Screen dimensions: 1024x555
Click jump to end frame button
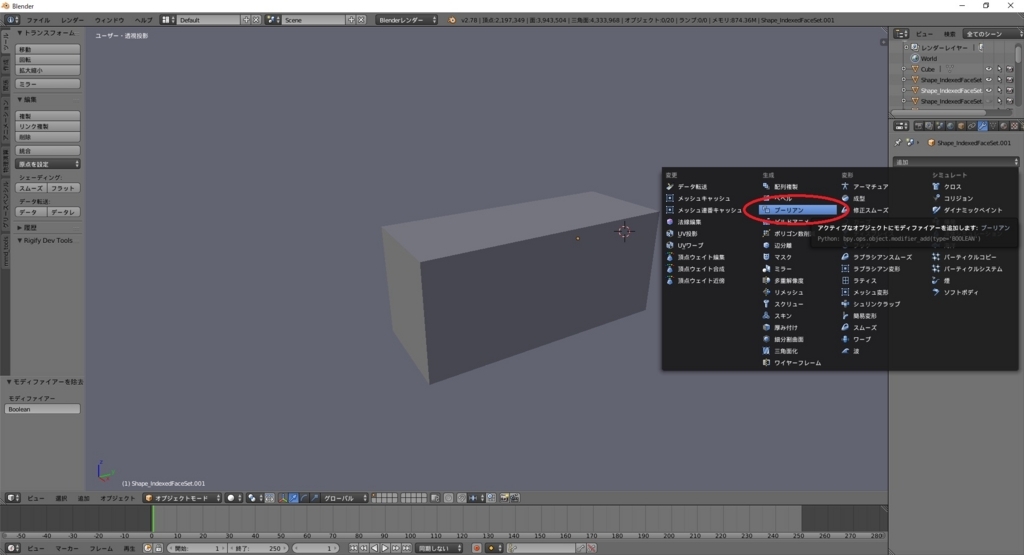(406, 548)
